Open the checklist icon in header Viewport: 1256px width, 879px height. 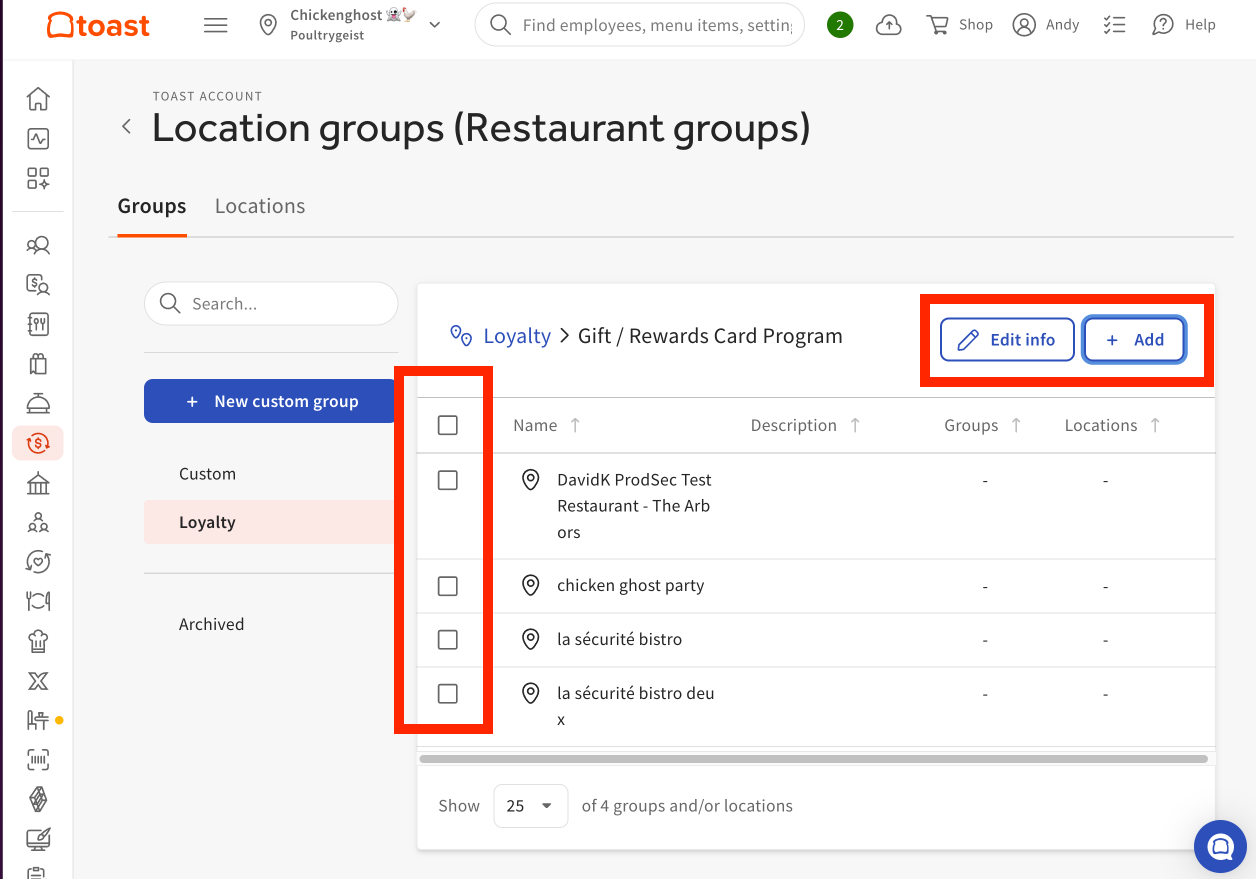pos(1114,25)
